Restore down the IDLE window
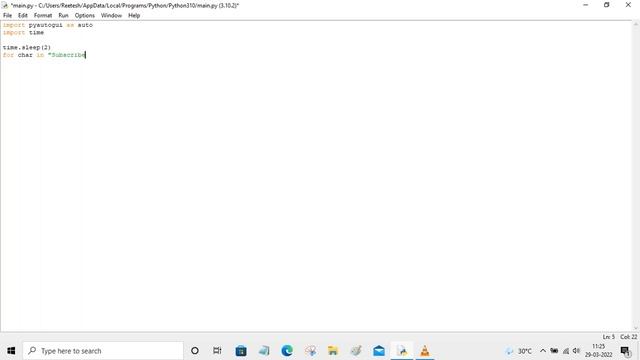 pyautogui.click(x=607, y=5)
